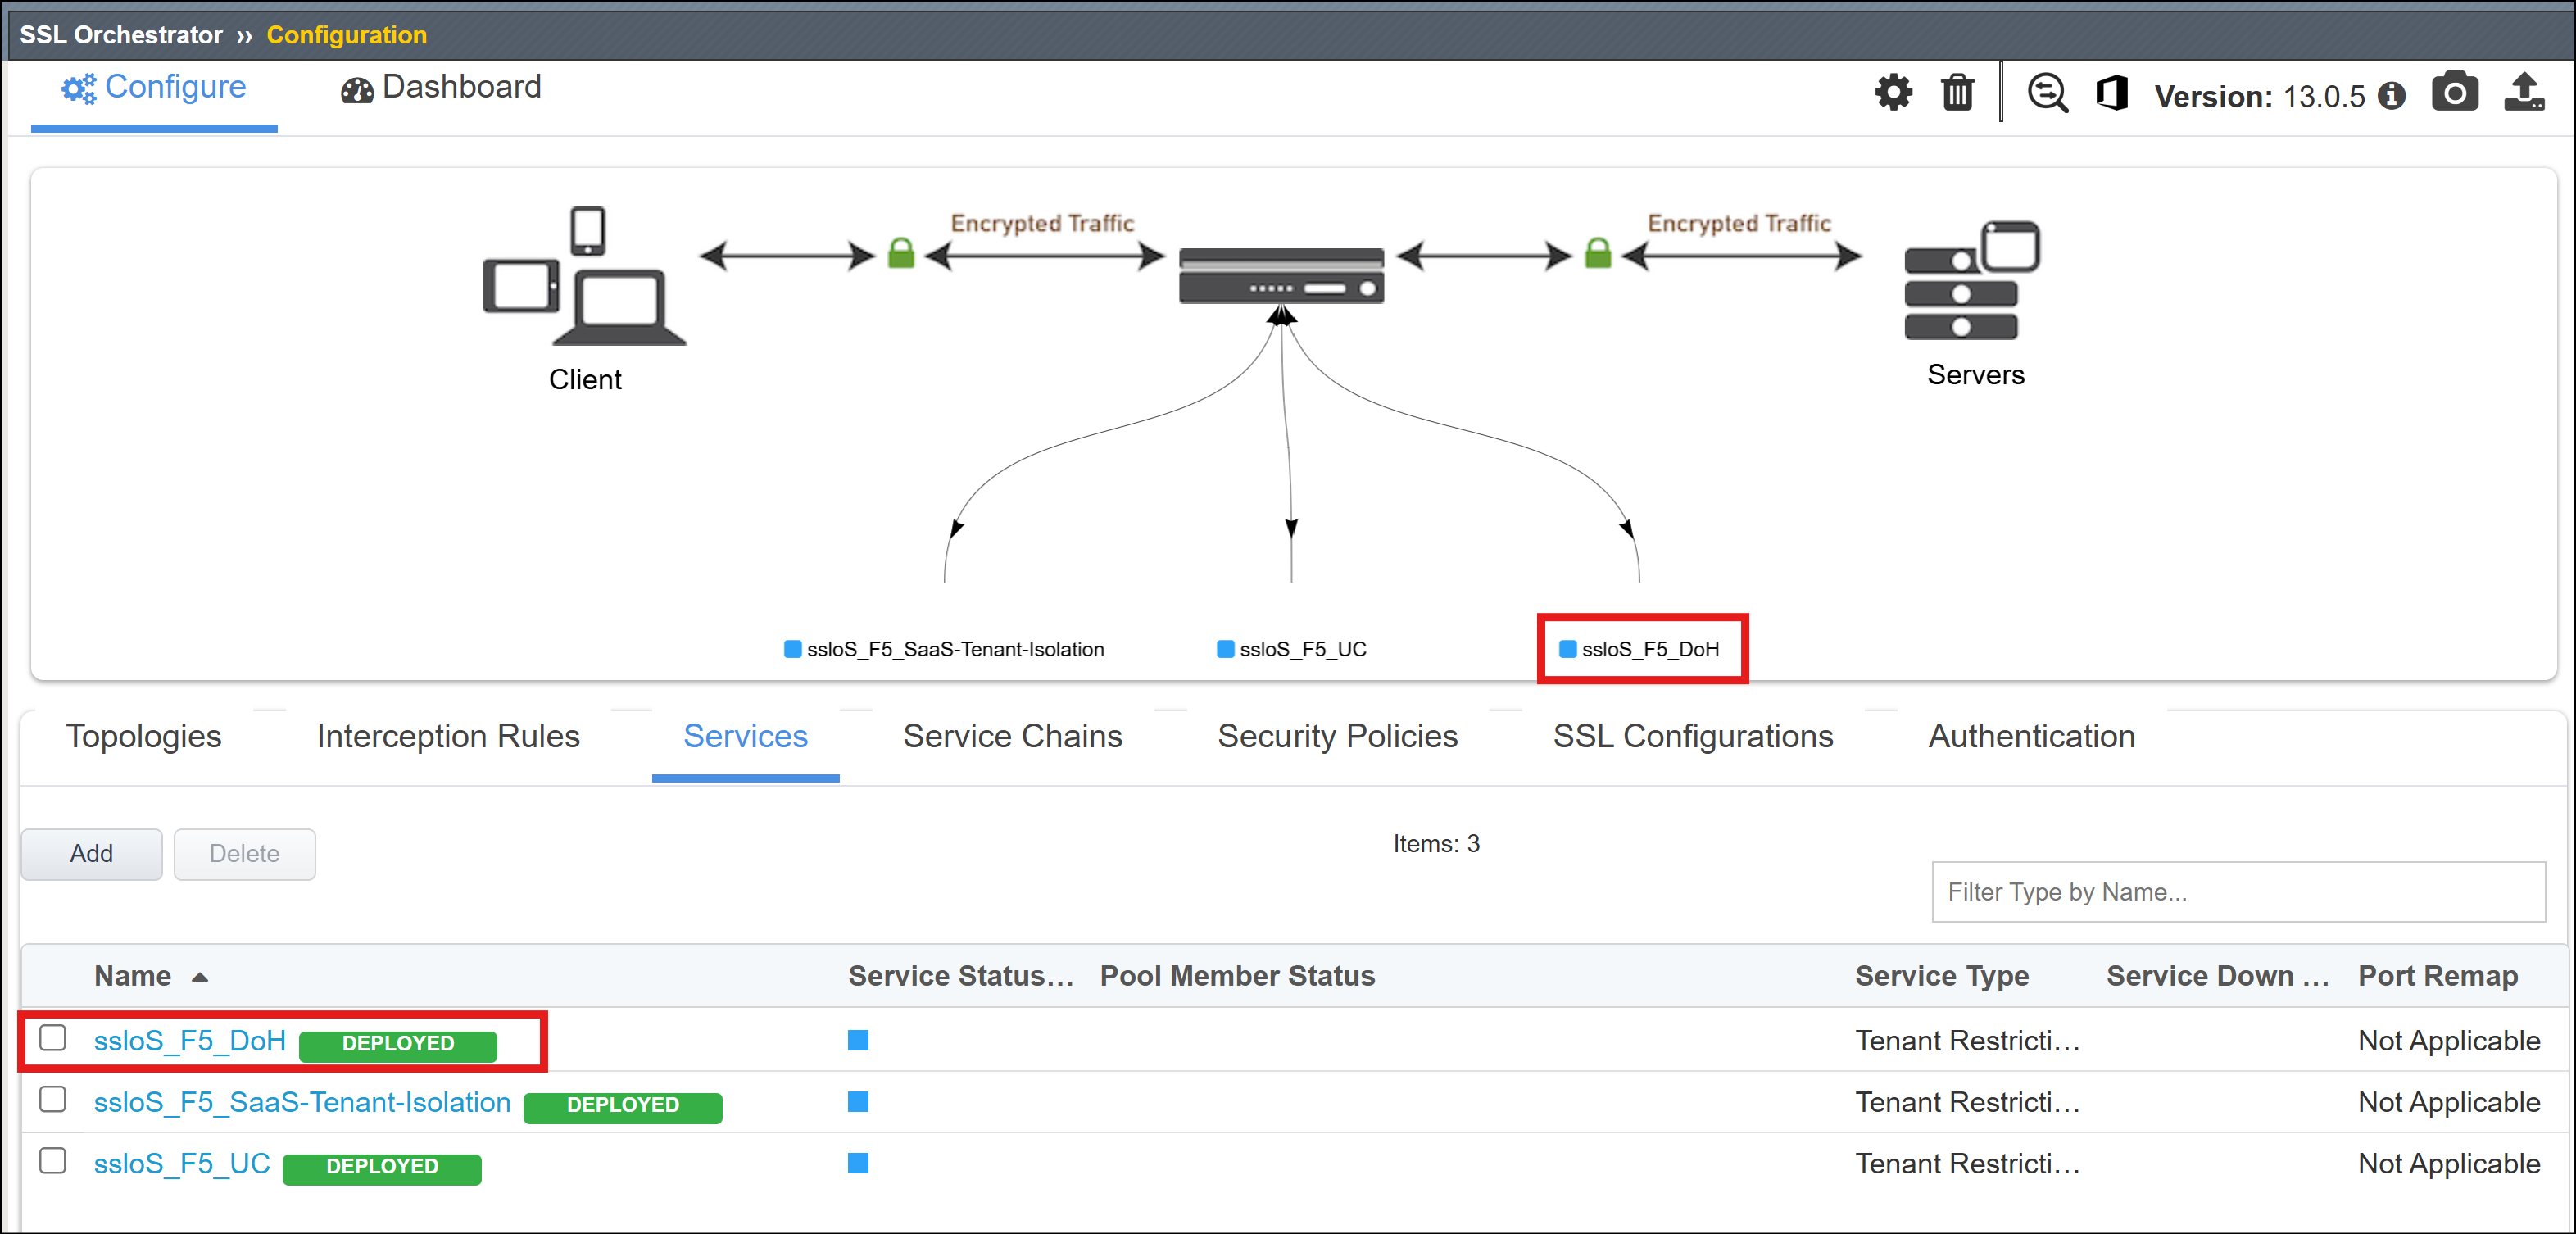Click ssloS_F5_SaaS-Tenant-Isolation node in diagram

click(x=944, y=649)
